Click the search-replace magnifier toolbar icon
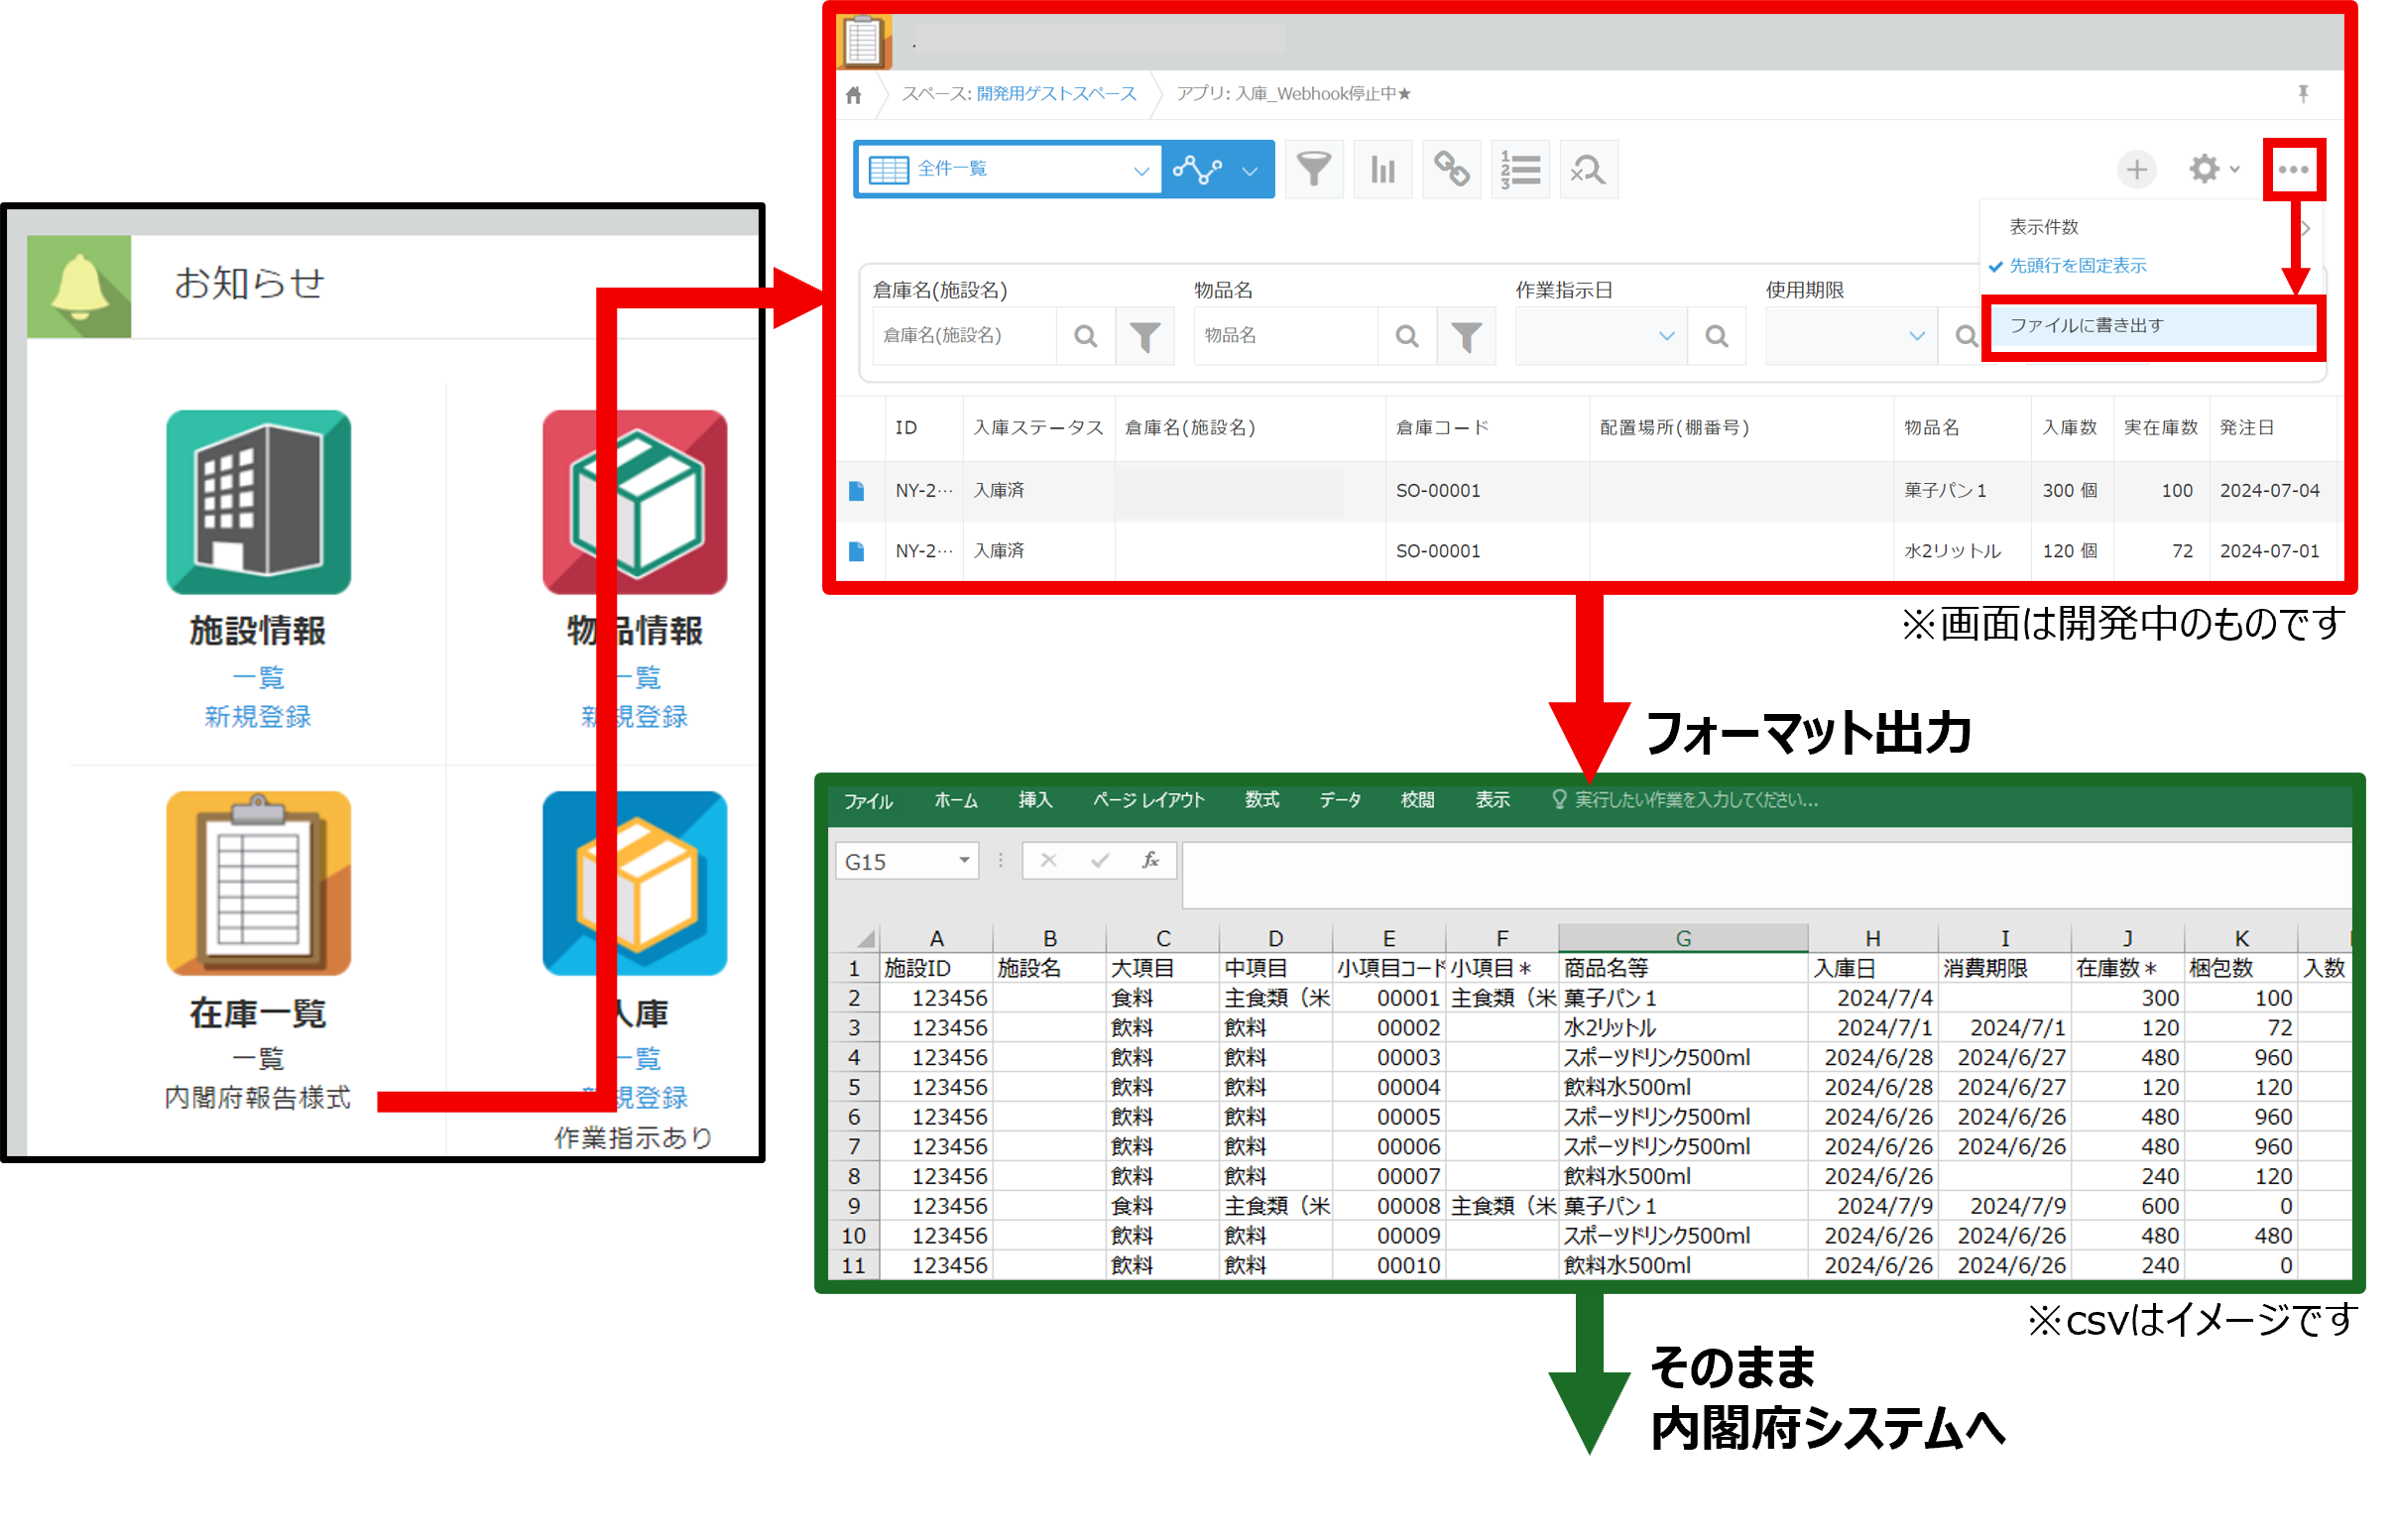Image resolution: width=2396 pixels, height=1540 pixels. (x=1588, y=169)
